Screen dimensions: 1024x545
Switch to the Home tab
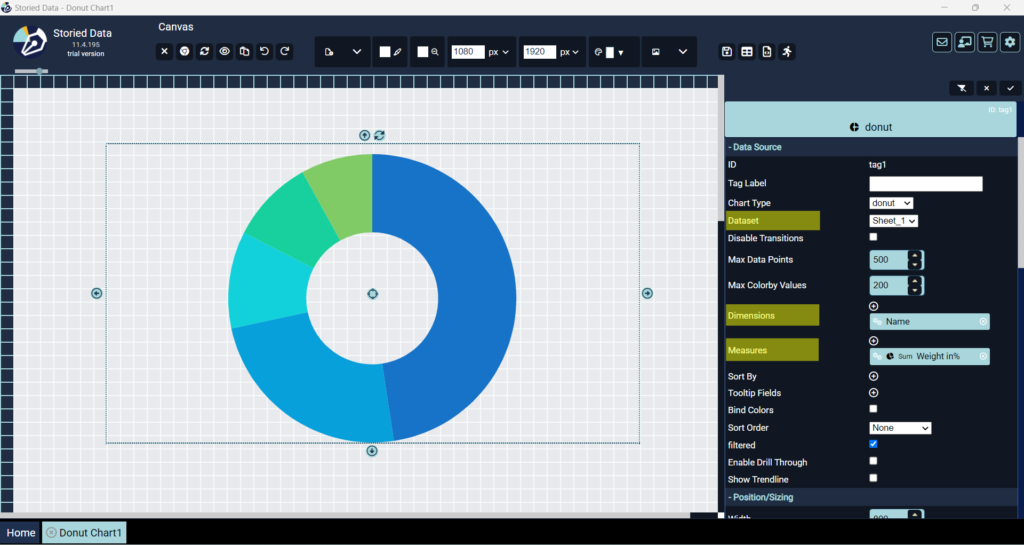click(x=21, y=533)
